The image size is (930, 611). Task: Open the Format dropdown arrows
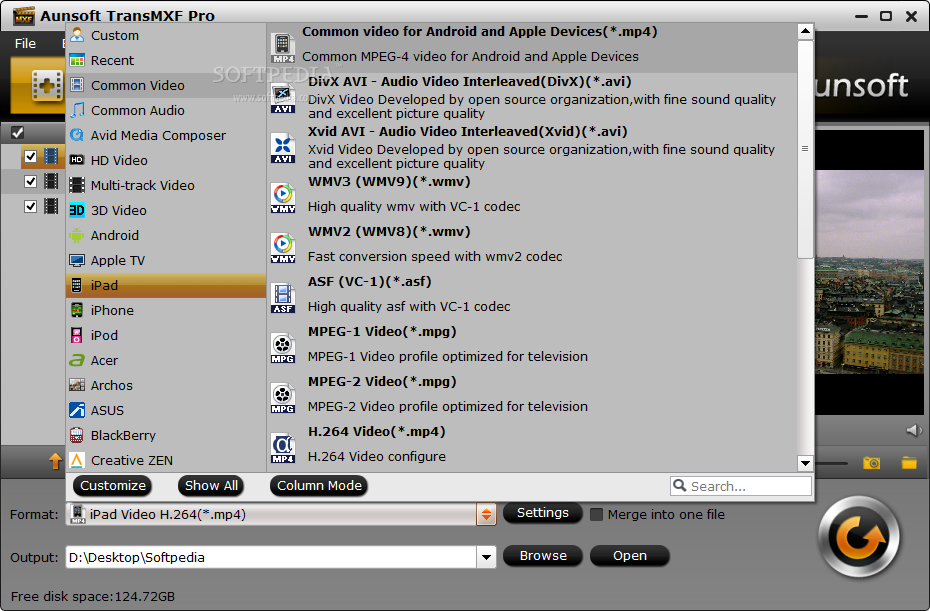[486, 514]
